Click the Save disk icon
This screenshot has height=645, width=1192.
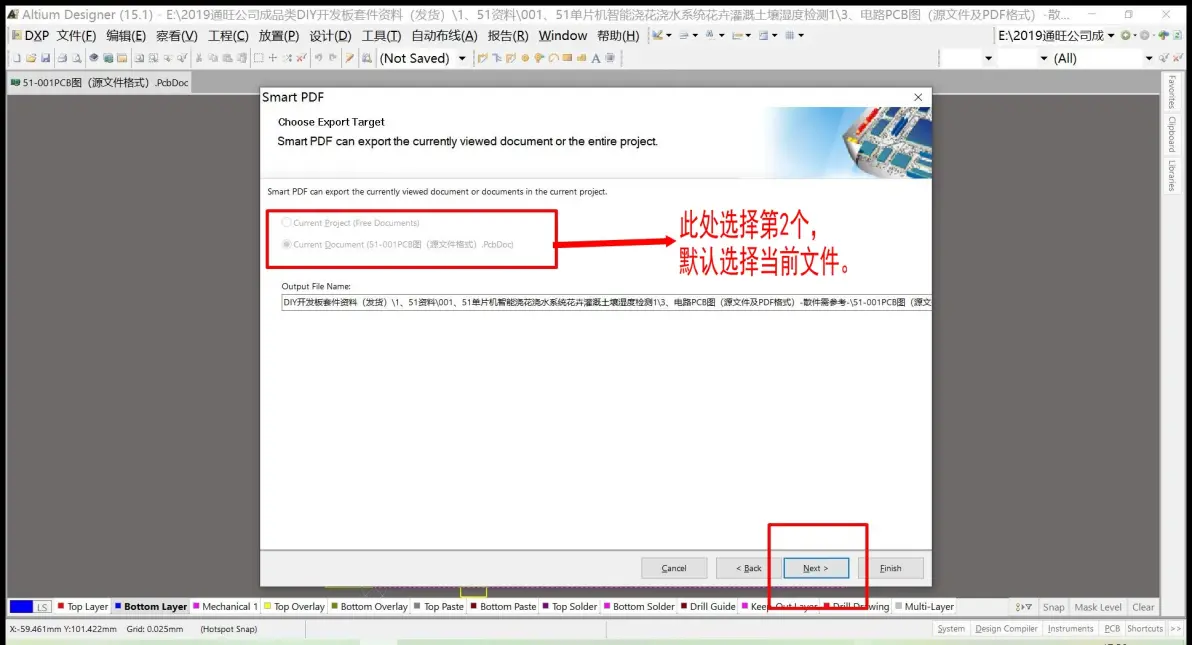46,58
